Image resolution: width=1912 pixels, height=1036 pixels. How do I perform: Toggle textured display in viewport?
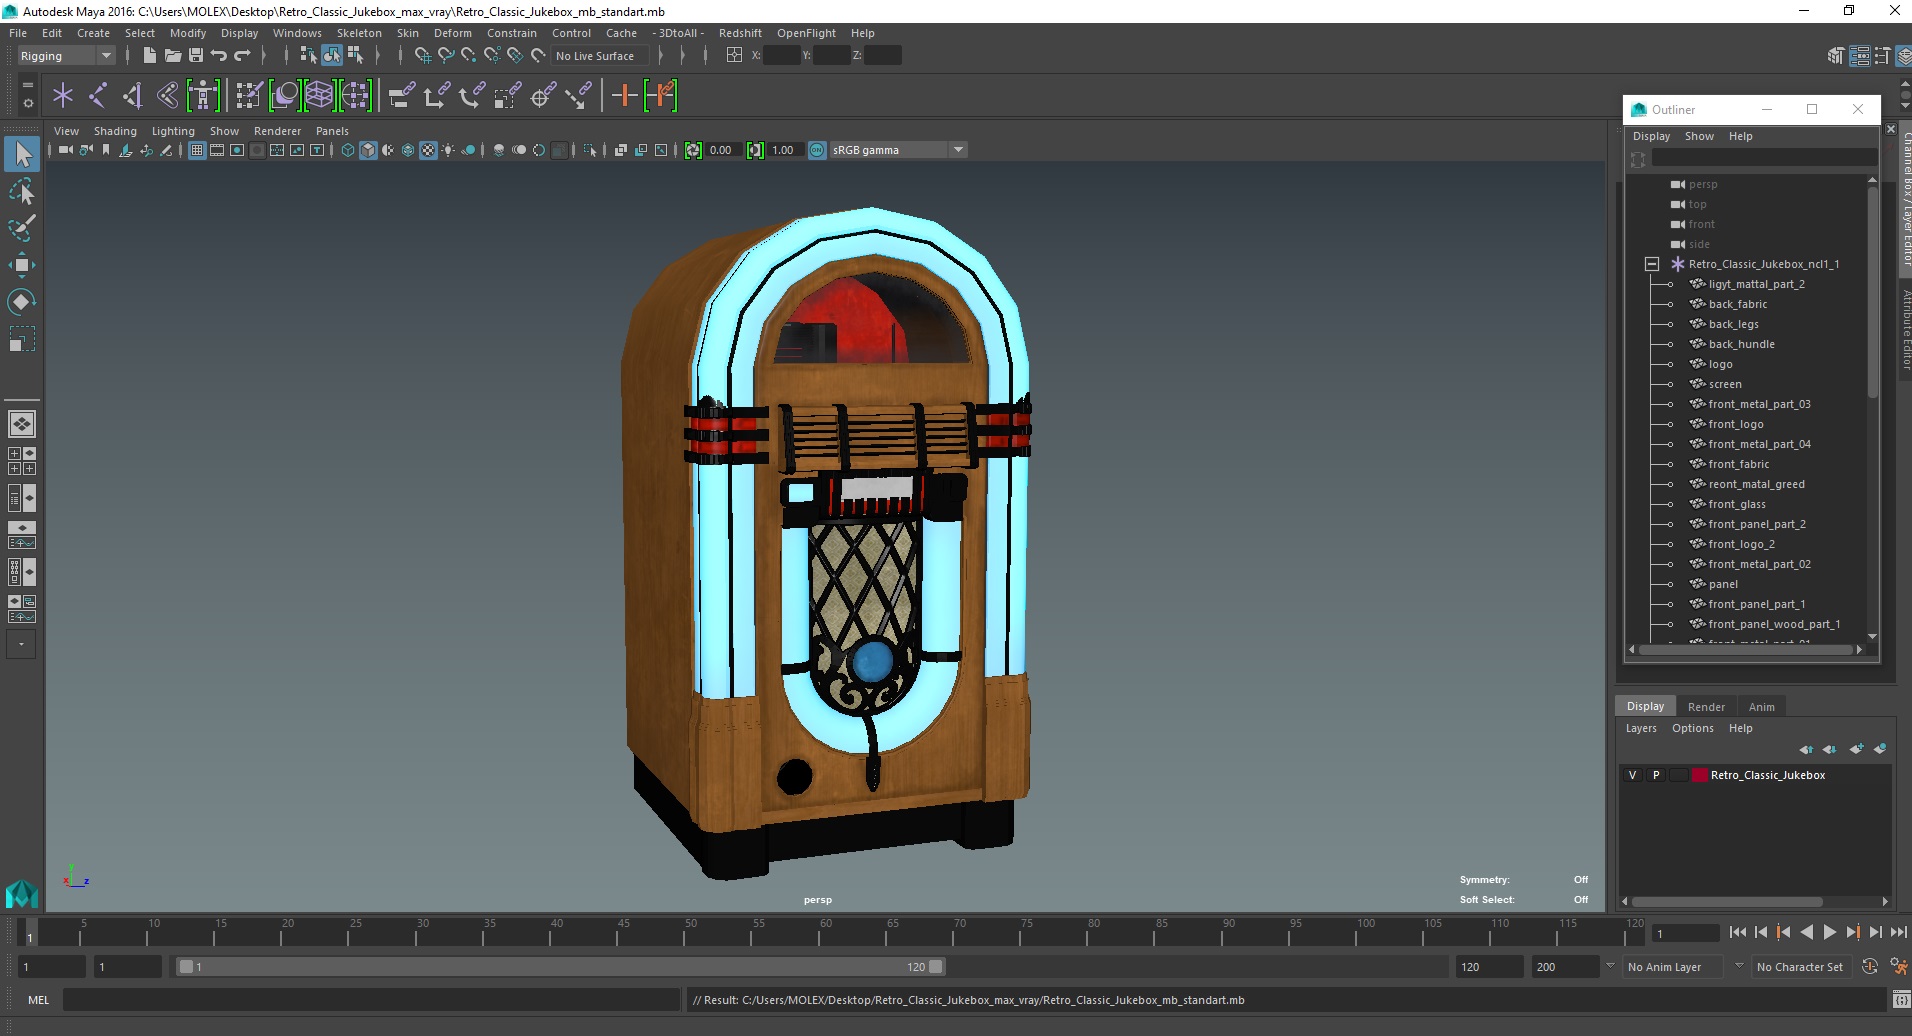pos(428,150)
